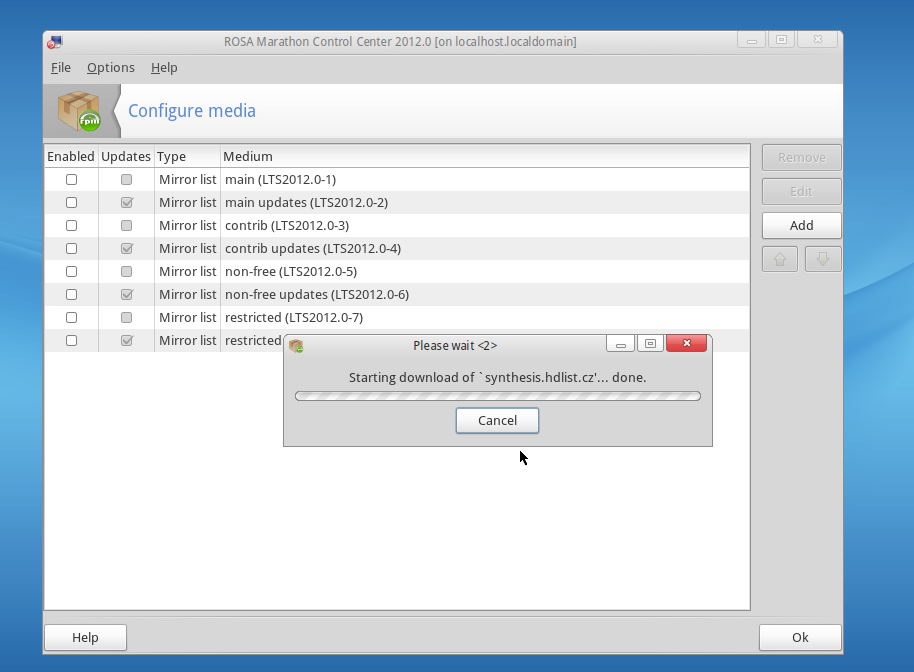Close the Please wait dialog with red X
The height and width of the screenshot is (672, 914).
click(x=686, y=343)
